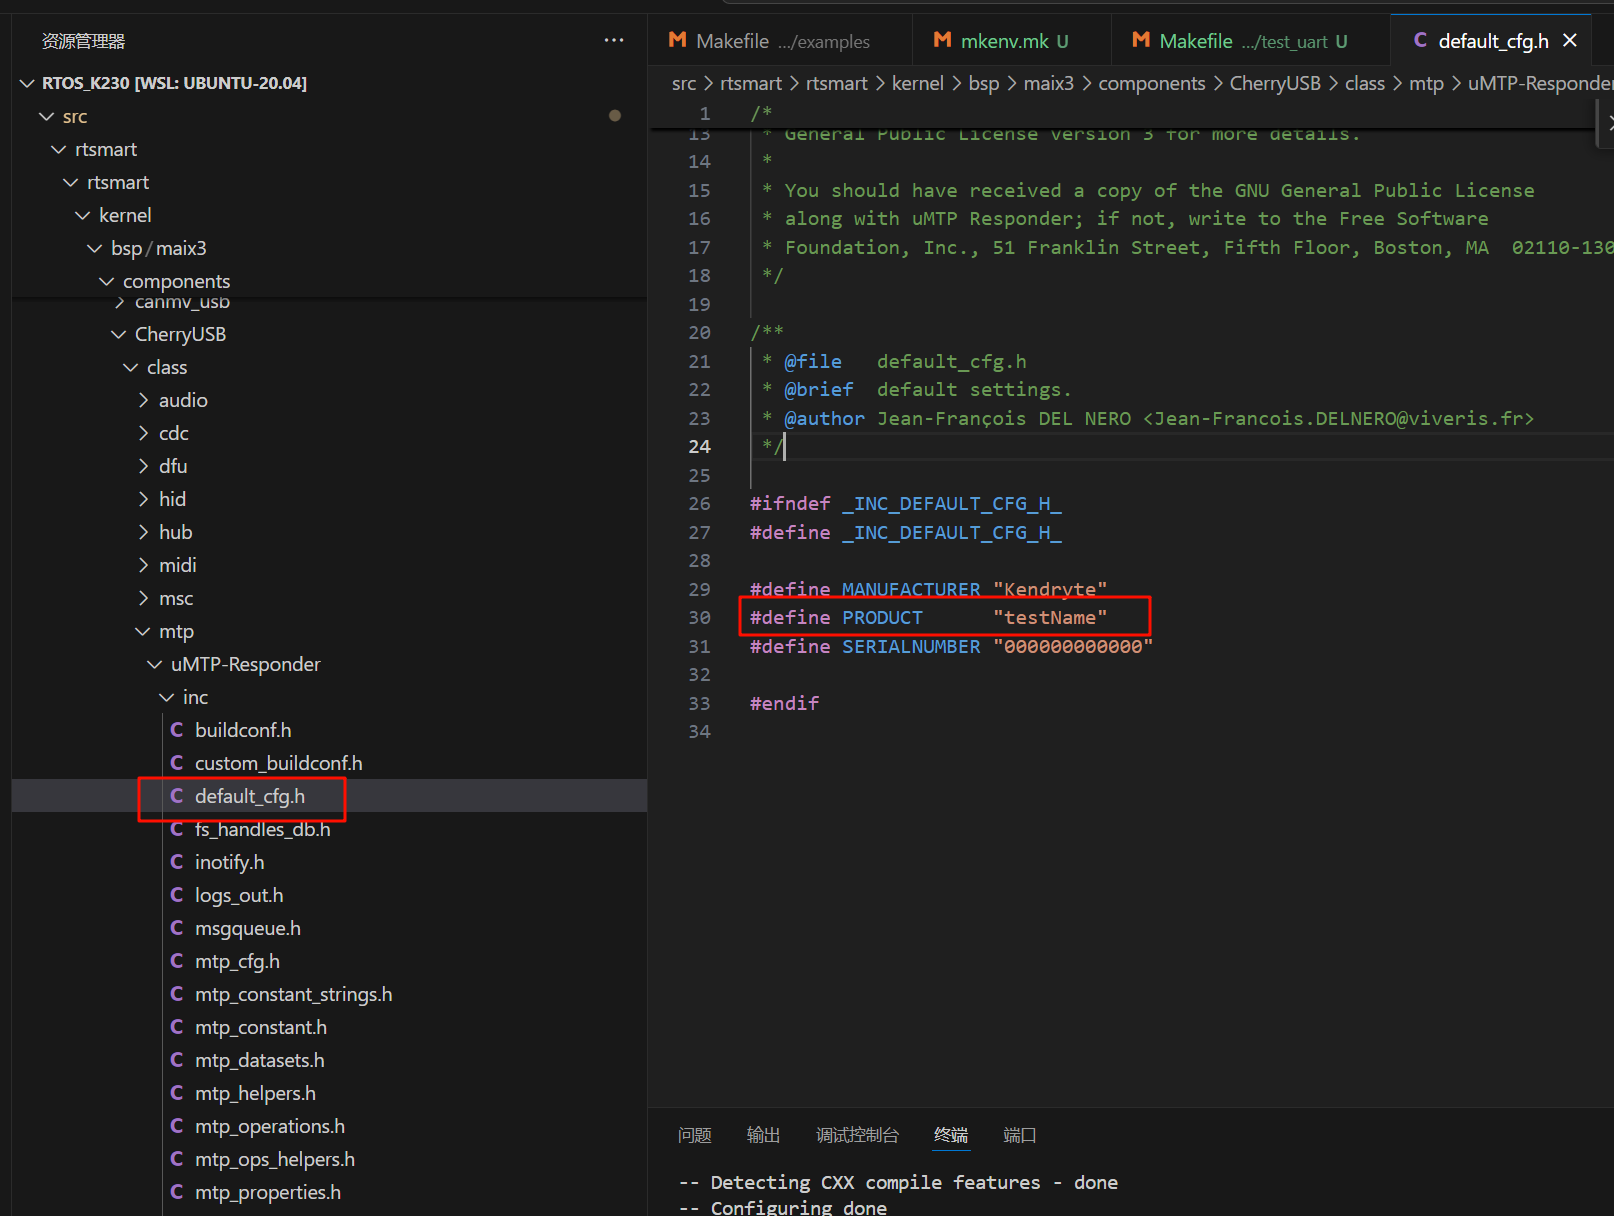Click the 资源管理器 explorer title

(83, 41)
